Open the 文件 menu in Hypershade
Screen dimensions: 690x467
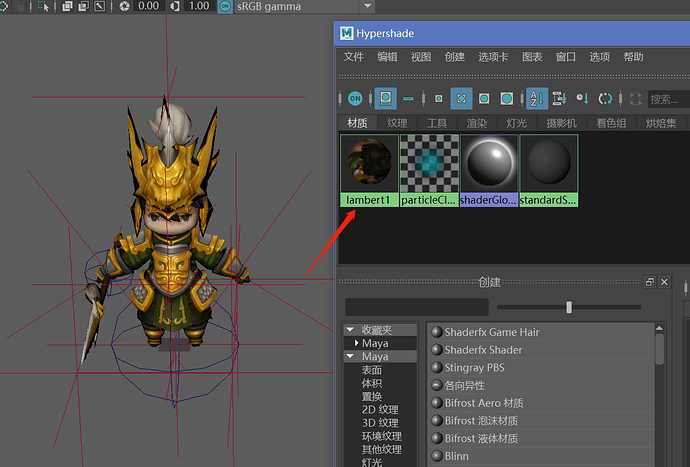[353, 57]
